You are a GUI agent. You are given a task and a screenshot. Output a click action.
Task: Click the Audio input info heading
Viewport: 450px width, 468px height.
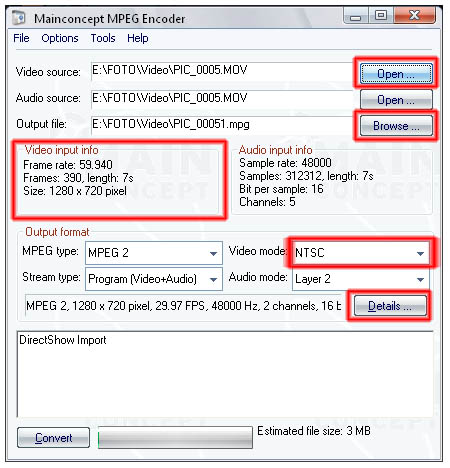coord(276,150)
